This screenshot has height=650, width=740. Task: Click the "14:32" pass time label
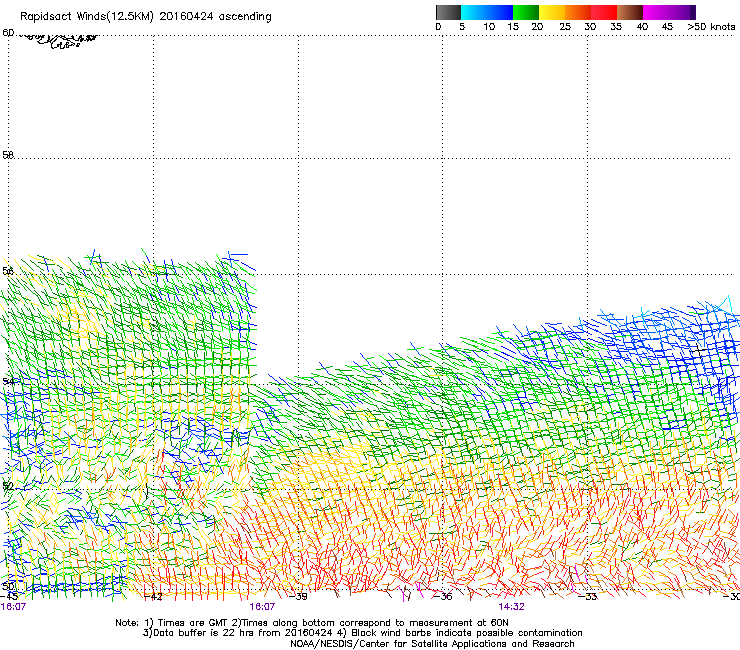tap(512, 607)
